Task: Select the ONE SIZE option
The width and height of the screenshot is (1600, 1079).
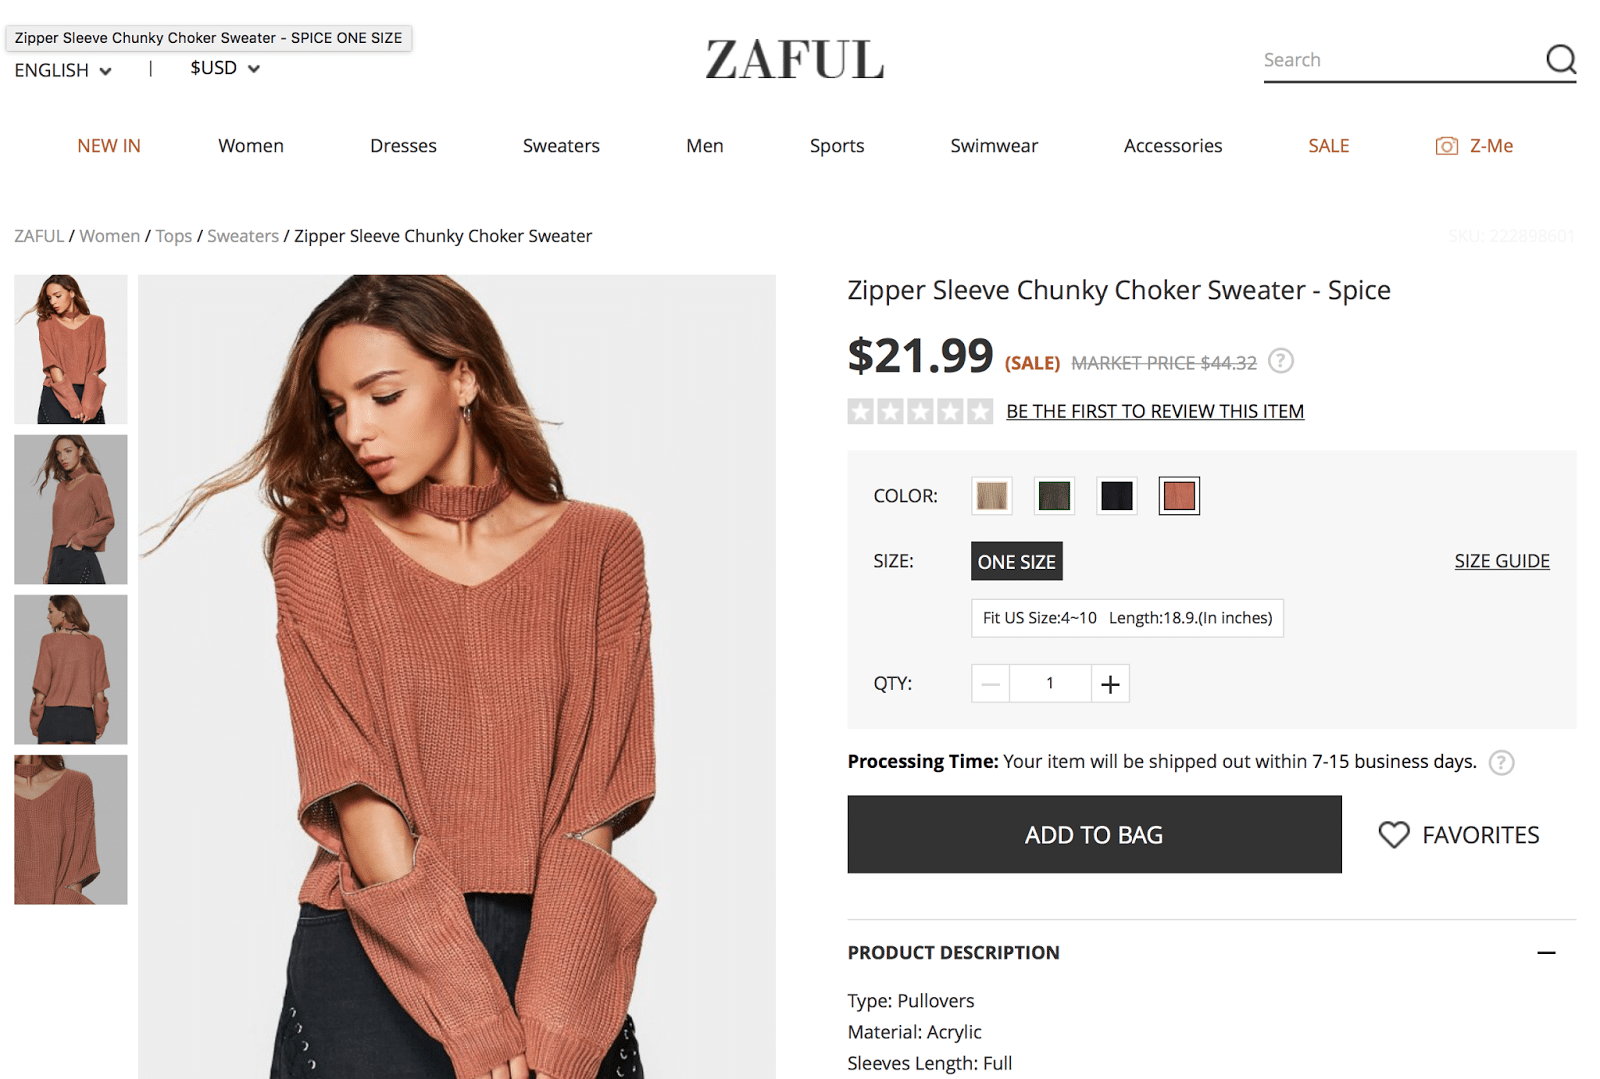Action: 1016,561
